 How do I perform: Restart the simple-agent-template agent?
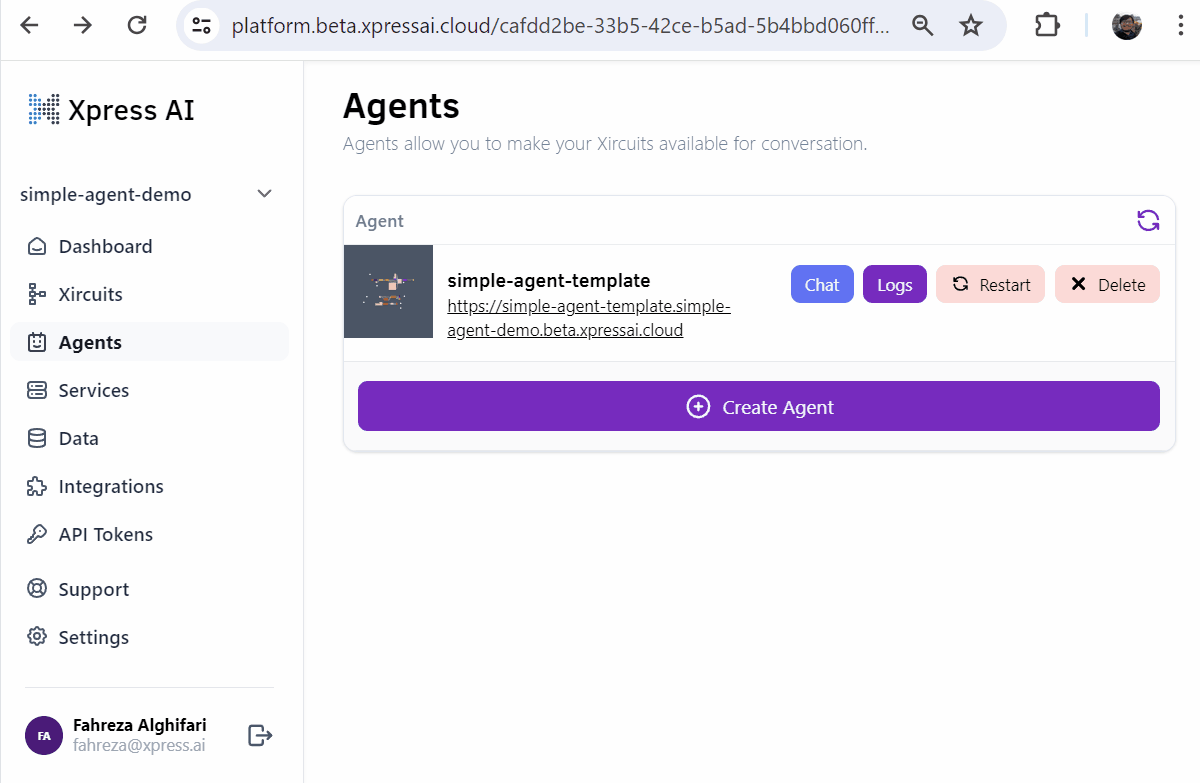pos(990,284)
